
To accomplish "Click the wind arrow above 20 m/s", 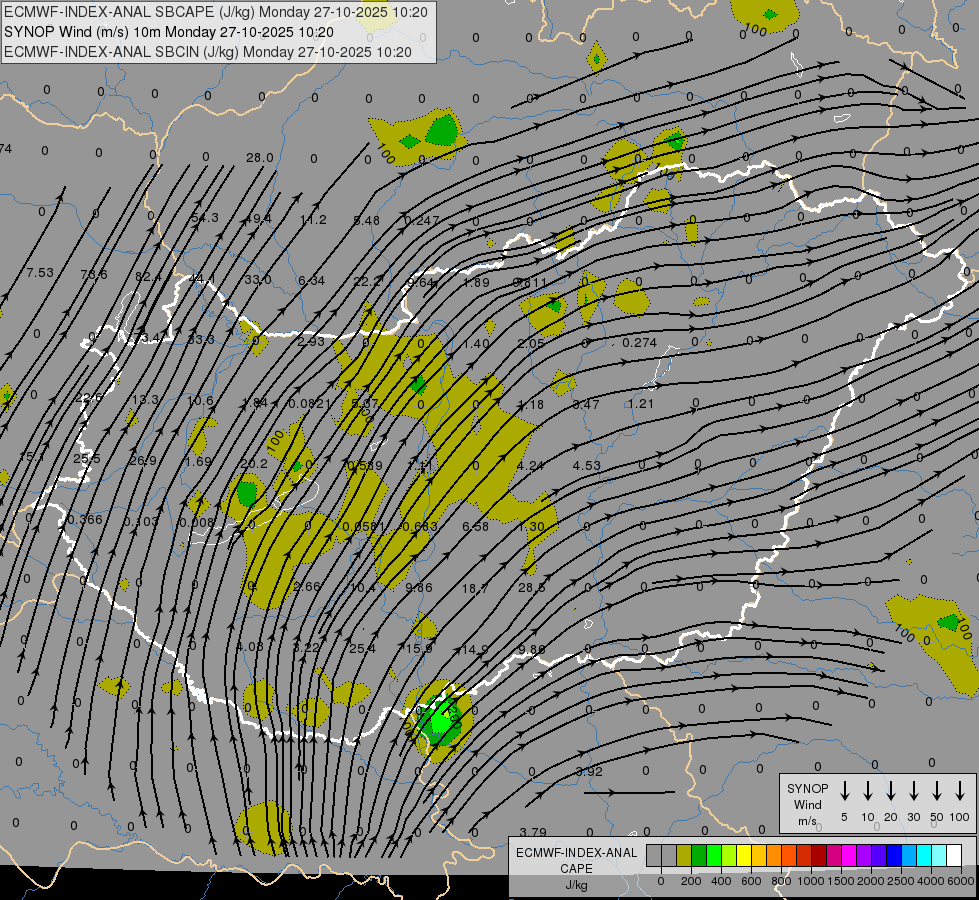I will [890, 790].
